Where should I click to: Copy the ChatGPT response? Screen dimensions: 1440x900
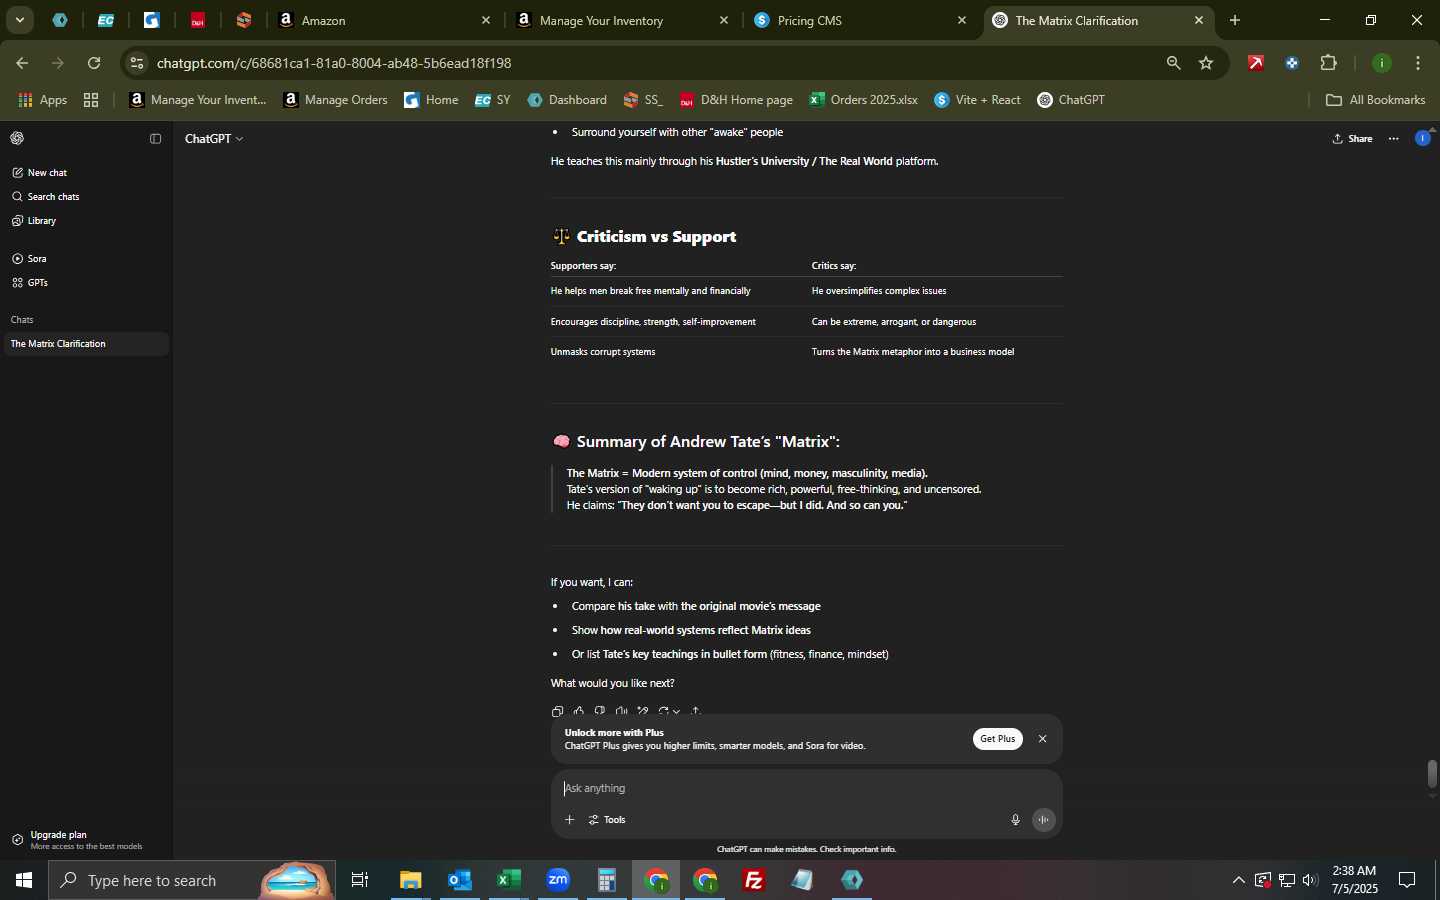point(557,711)
